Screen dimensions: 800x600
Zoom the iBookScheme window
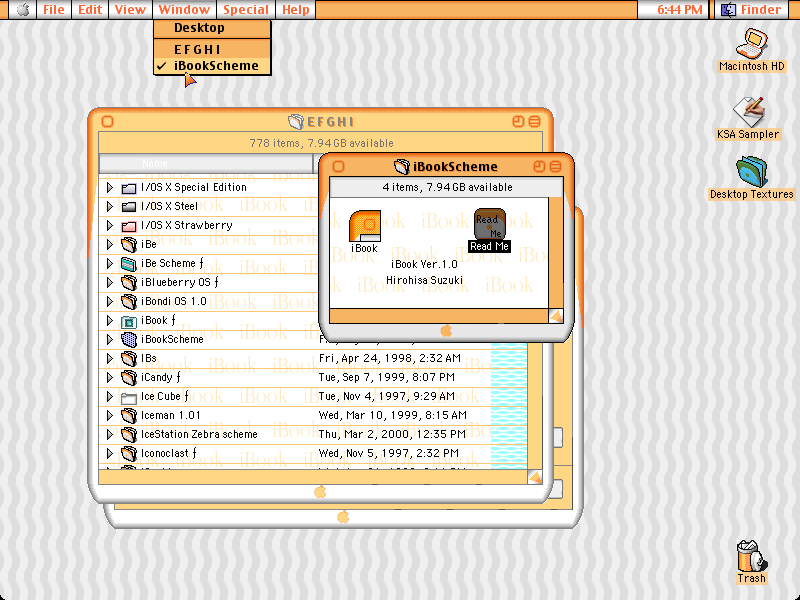coord(539,166)
